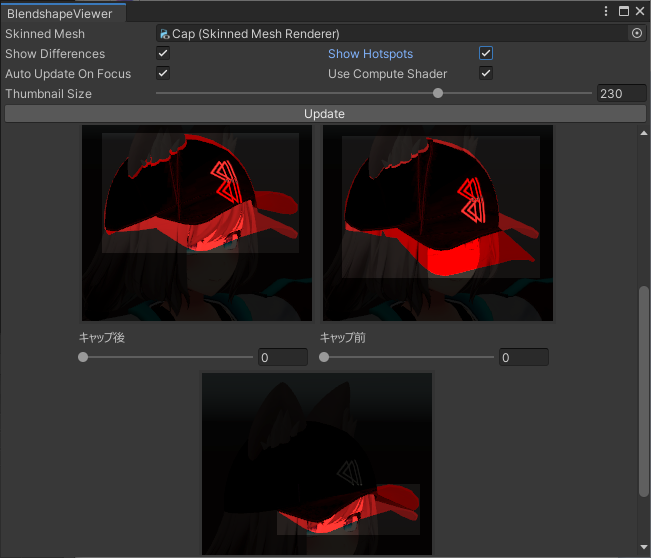This screenshot has height=558, width=651.
Task: Select the キャップ前 blendshape thumbnail
Action: [438, 223]
